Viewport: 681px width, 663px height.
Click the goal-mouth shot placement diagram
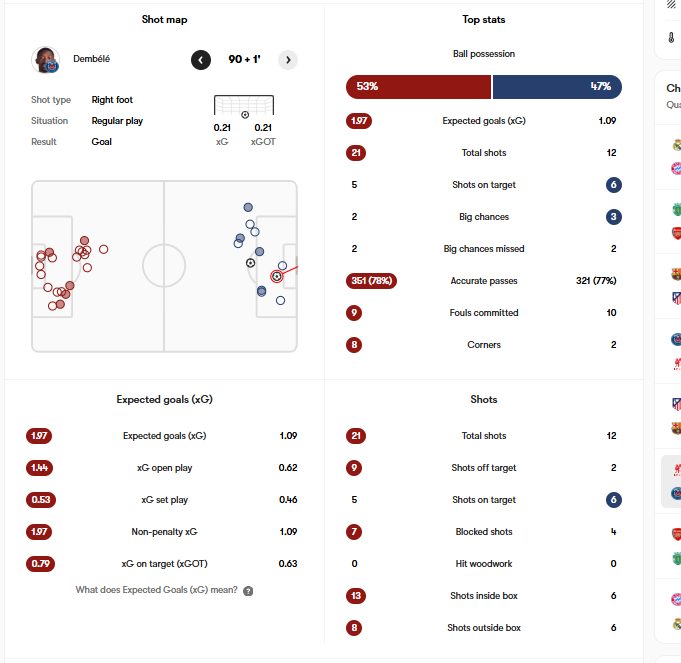[244, 107]
